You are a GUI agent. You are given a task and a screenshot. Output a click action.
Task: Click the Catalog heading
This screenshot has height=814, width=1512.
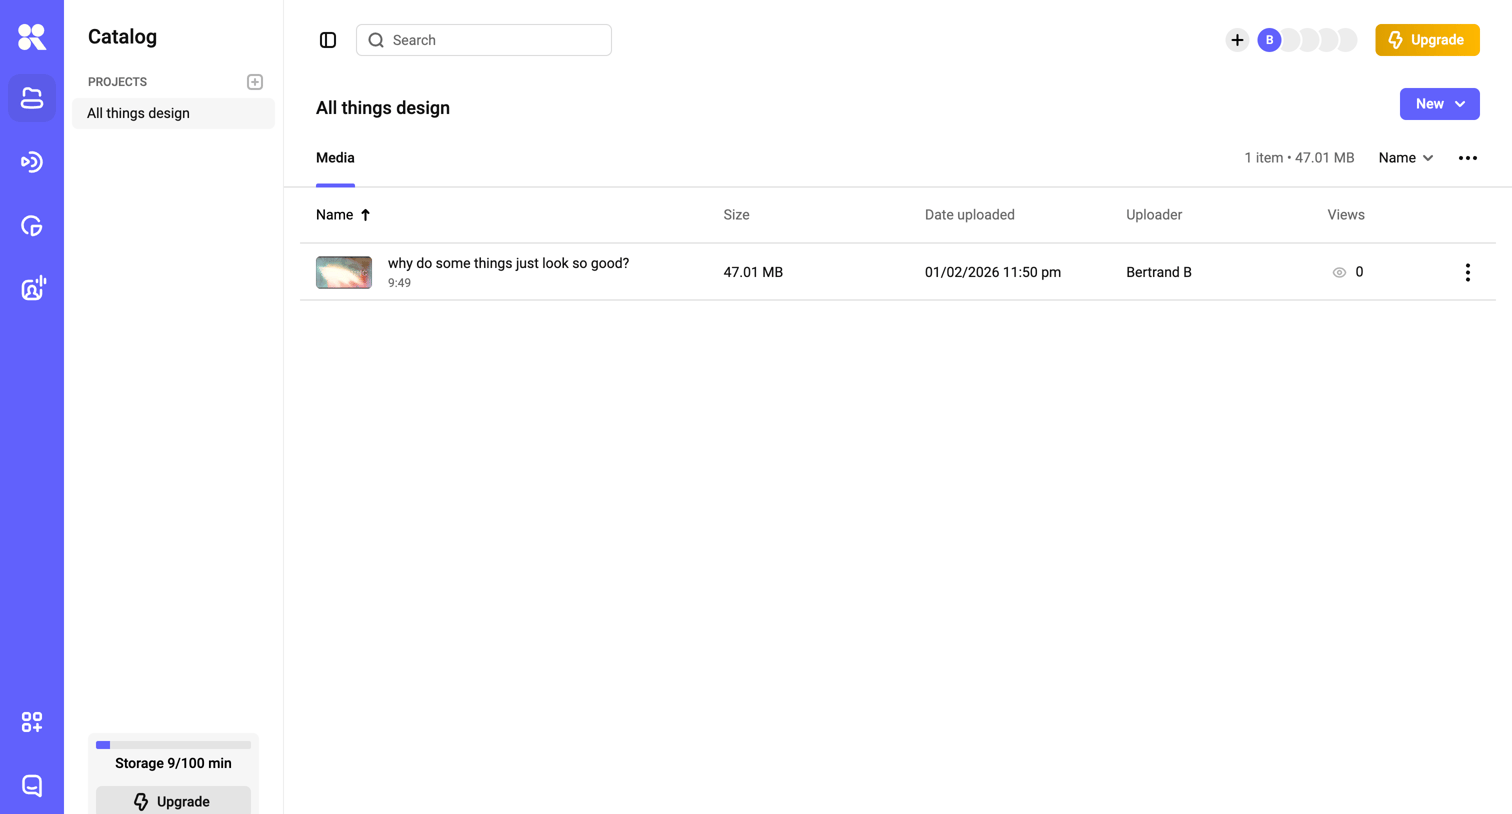click(x=122, y=37)
